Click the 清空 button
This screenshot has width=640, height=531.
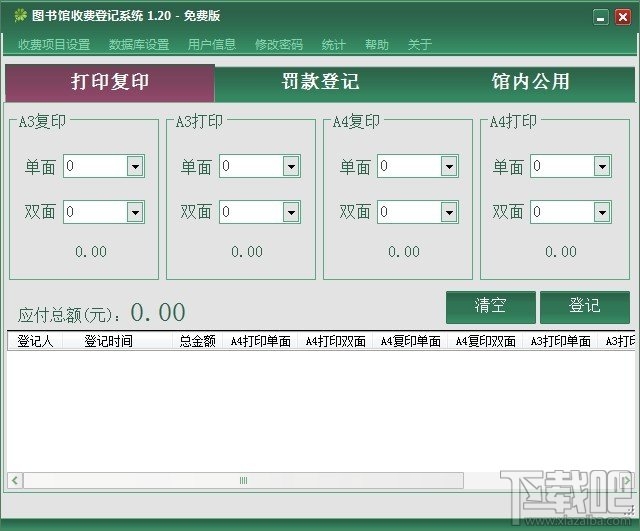pyautogui.click(x=491, y=307)
